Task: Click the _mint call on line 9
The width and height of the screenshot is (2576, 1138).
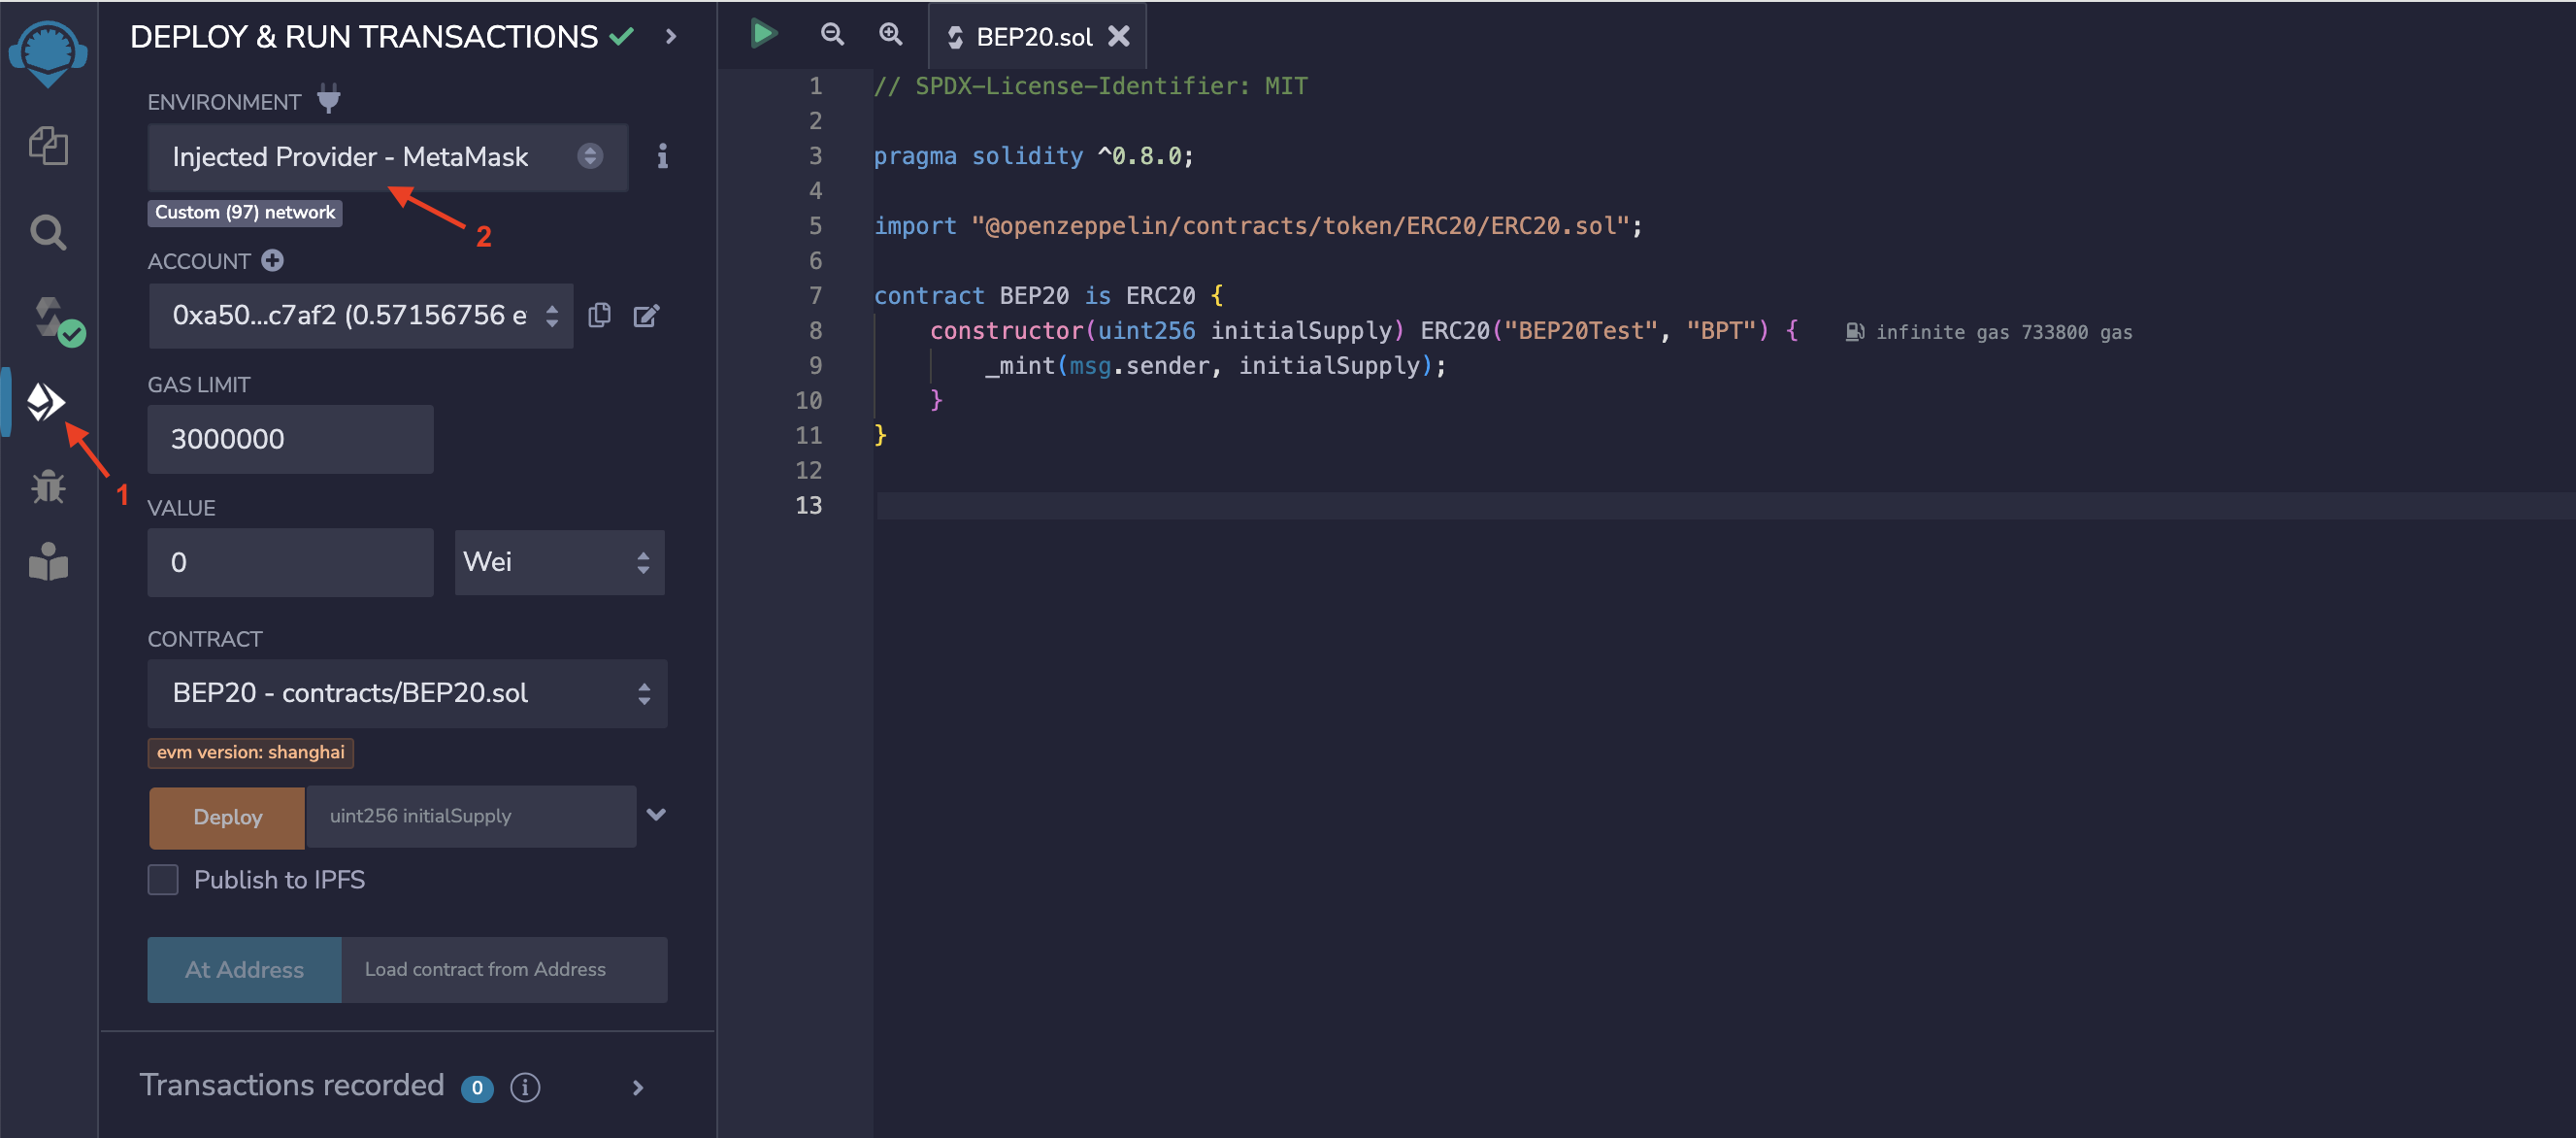Action: (1215, 366)
